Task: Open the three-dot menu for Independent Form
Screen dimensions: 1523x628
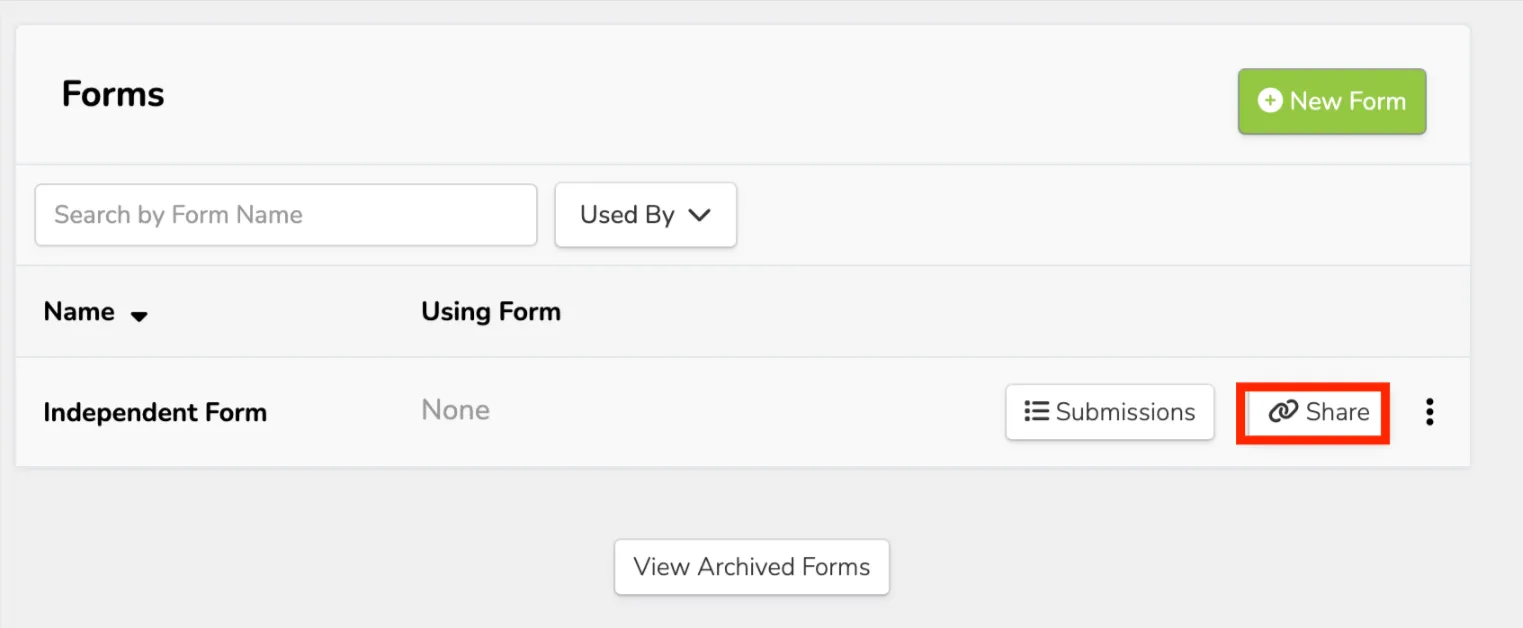Action: (x=1430, y=412)
